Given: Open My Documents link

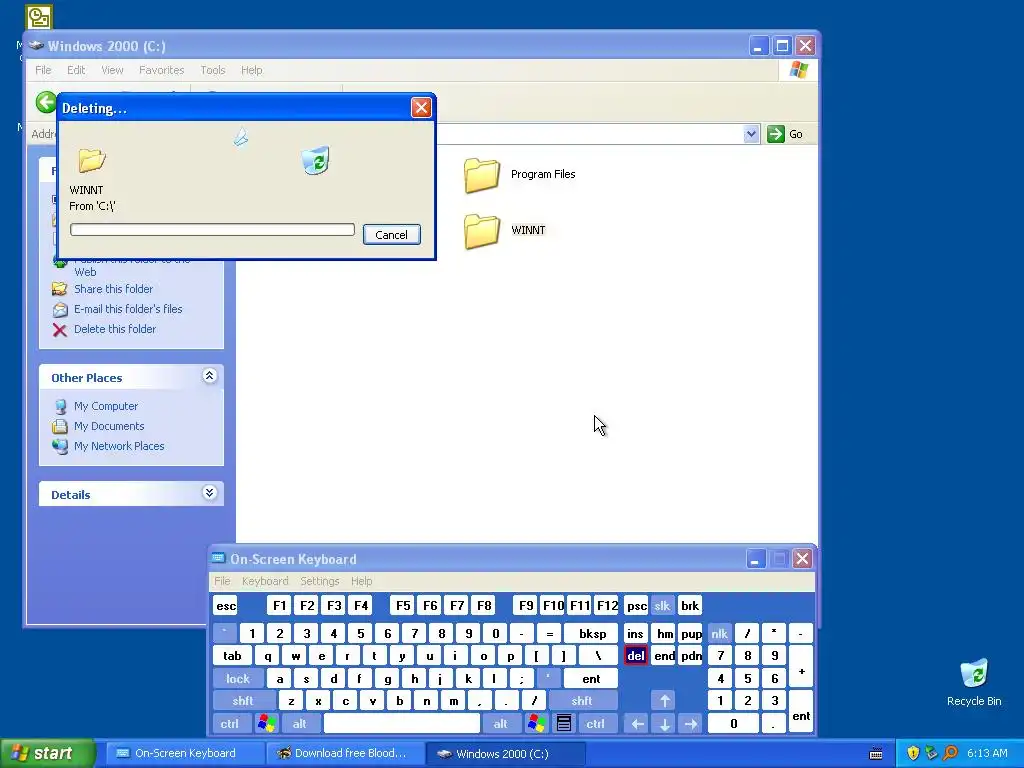Looking at the screenshot, I should (109, 426).
